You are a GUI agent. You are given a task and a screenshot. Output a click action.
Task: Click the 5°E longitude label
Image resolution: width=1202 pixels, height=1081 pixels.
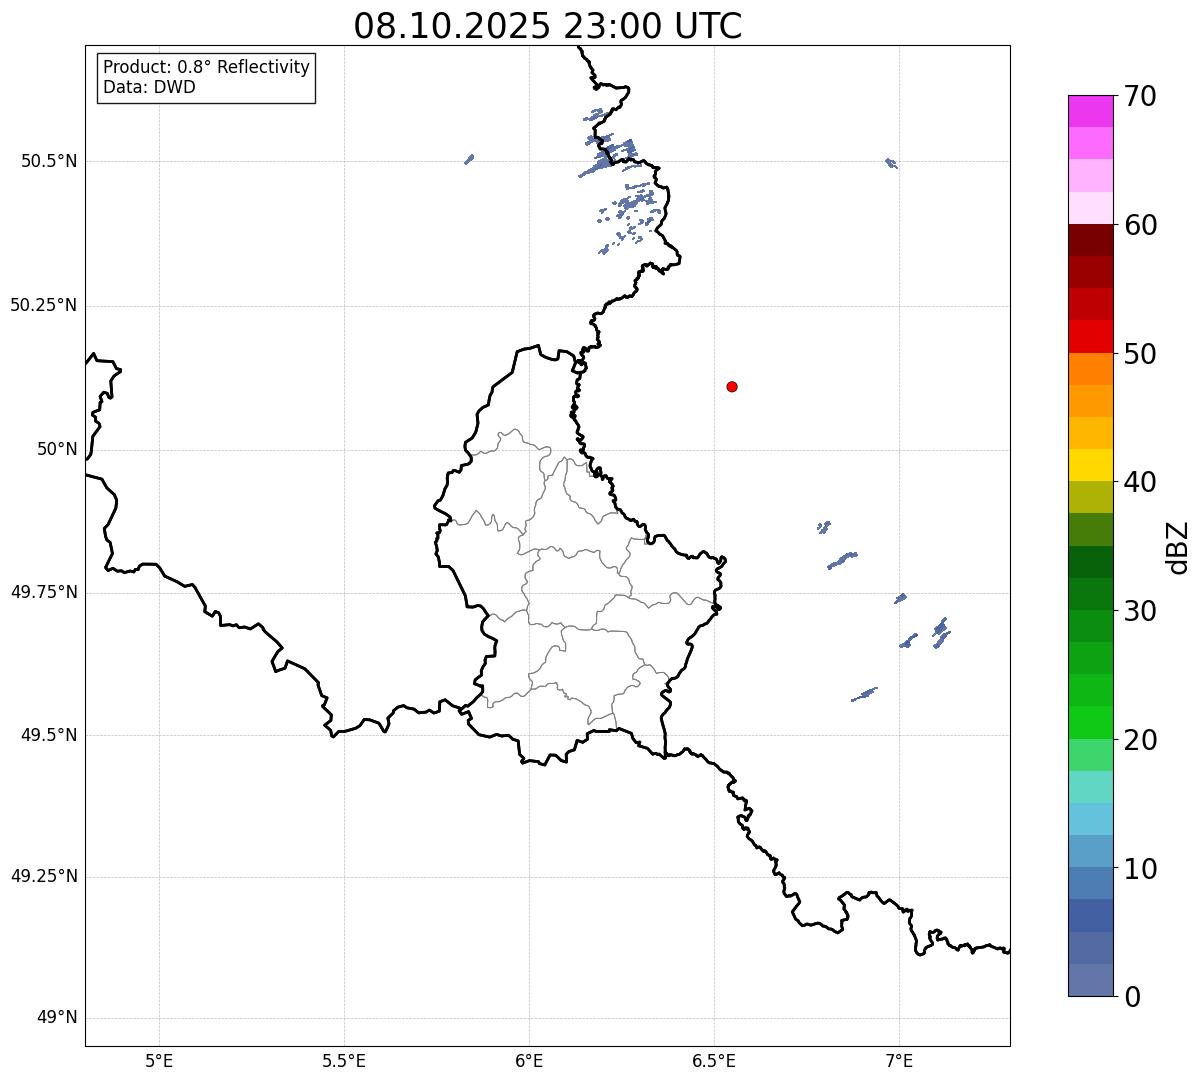pos(159,1060)
